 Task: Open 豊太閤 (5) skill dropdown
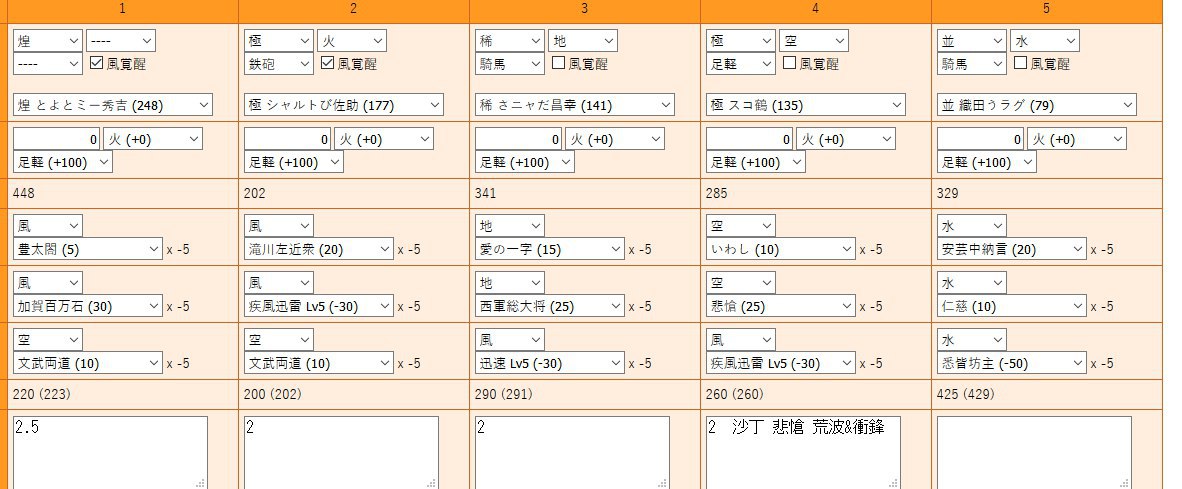coord(87,249)
